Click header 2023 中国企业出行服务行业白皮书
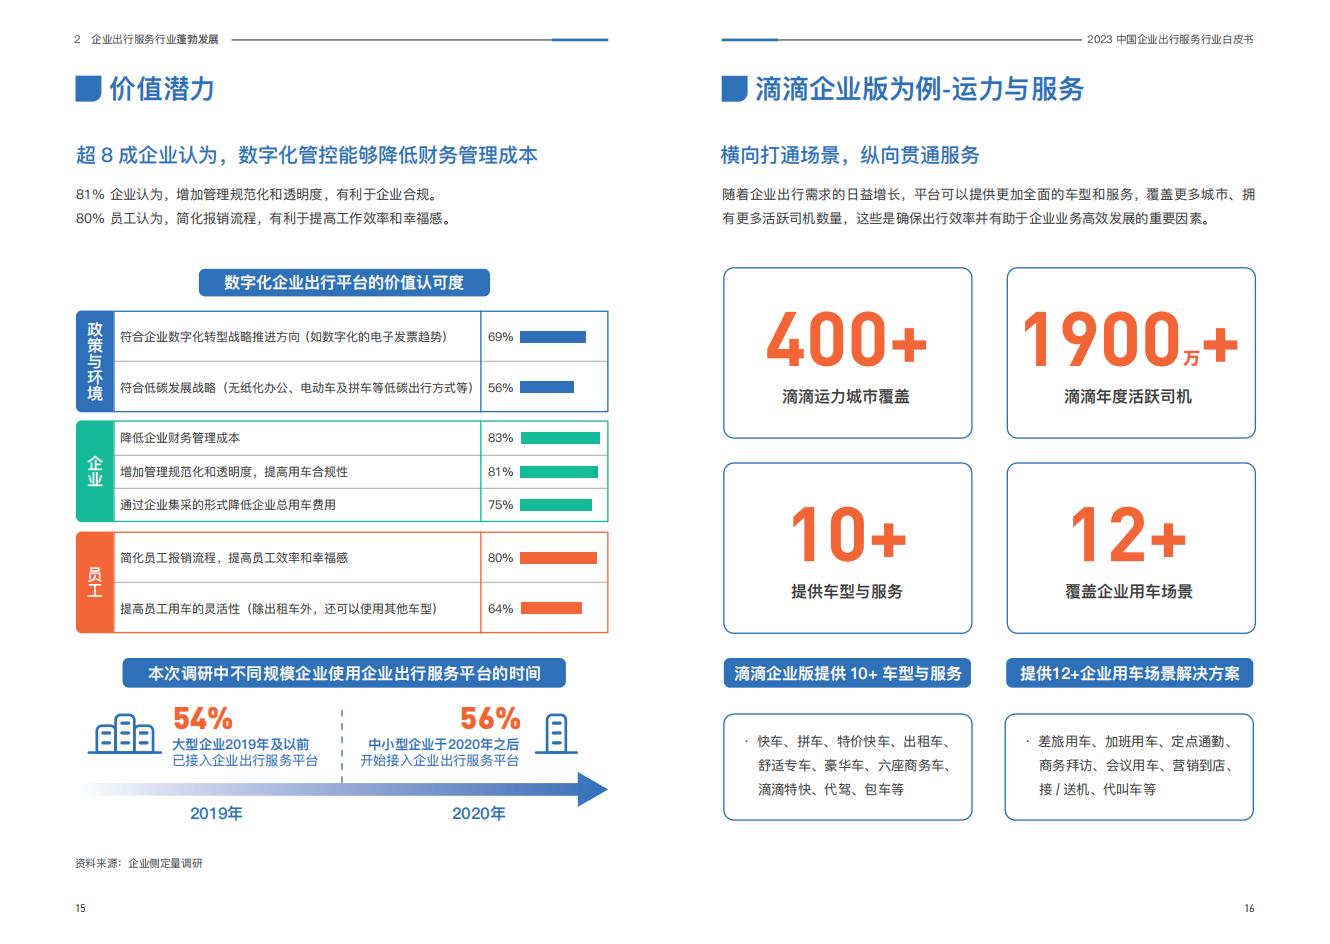1330x944 pixels. (1170, 39)
